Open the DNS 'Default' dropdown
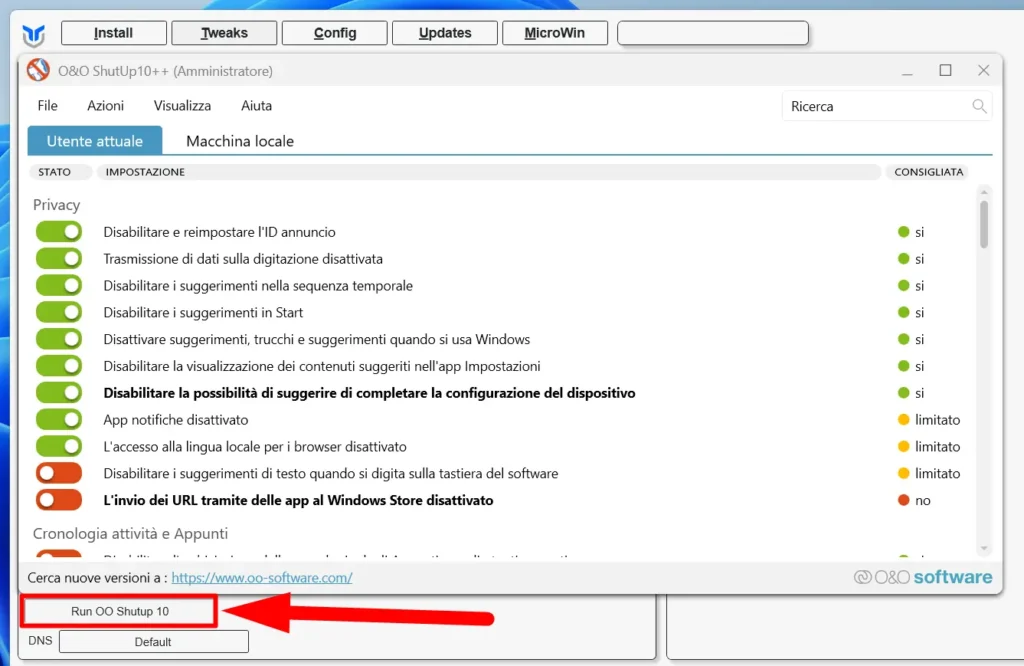The height and width of the screenshot is (666, 1024). tap(153, 642)
